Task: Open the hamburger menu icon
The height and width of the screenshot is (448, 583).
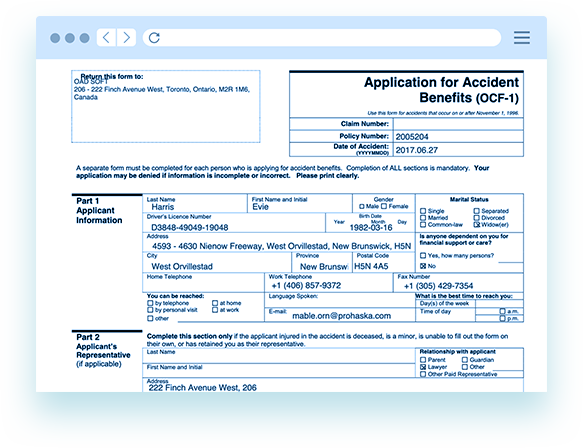Action: [522, 38]
